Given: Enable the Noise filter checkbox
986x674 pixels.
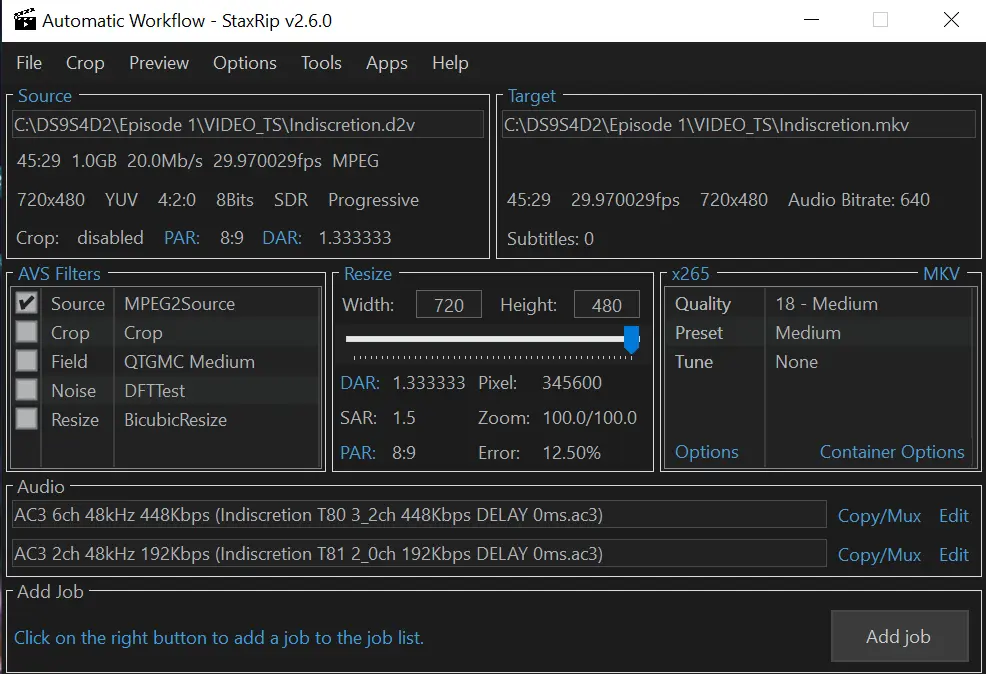Looking at the screenshot, I should 26,390.
